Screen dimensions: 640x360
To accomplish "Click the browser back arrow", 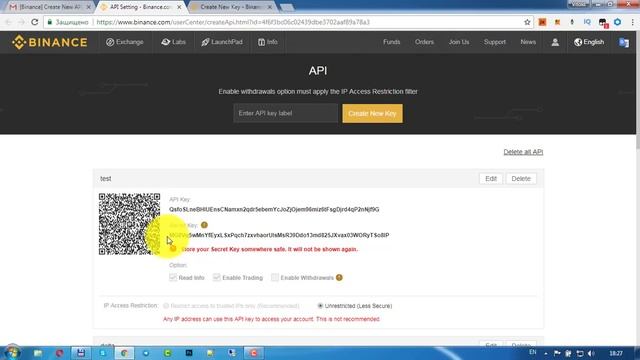I will pyautogui.click(x=8, y=22).
